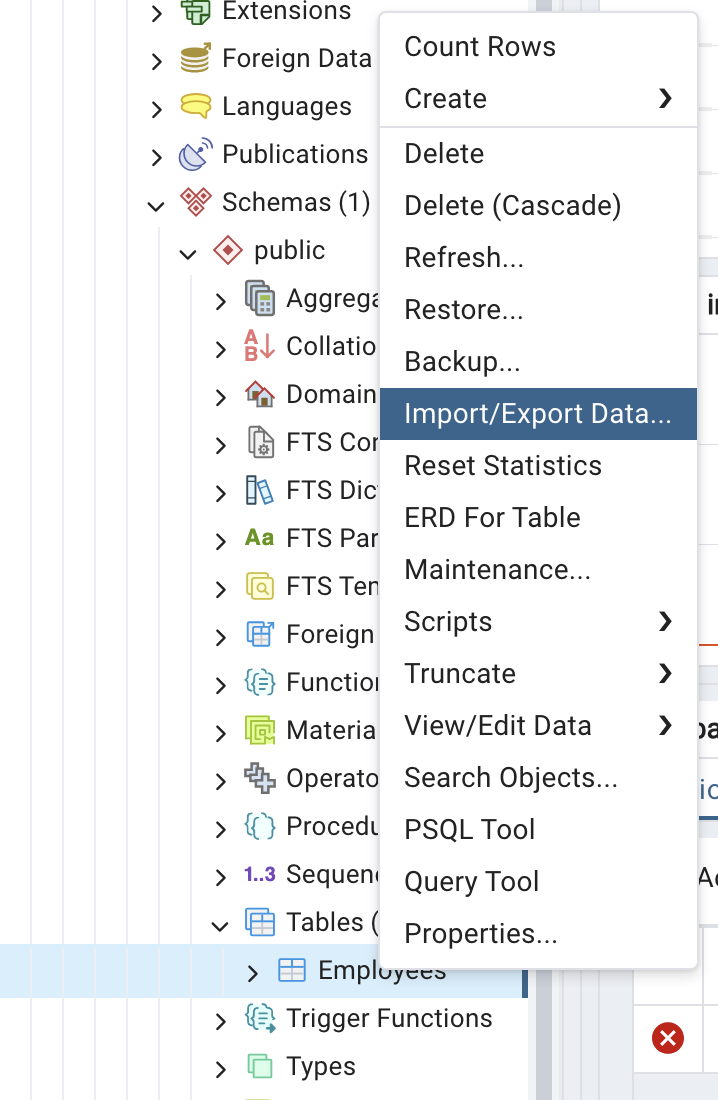
Task: Collapse the public schema node
Action: pos(188,251)
